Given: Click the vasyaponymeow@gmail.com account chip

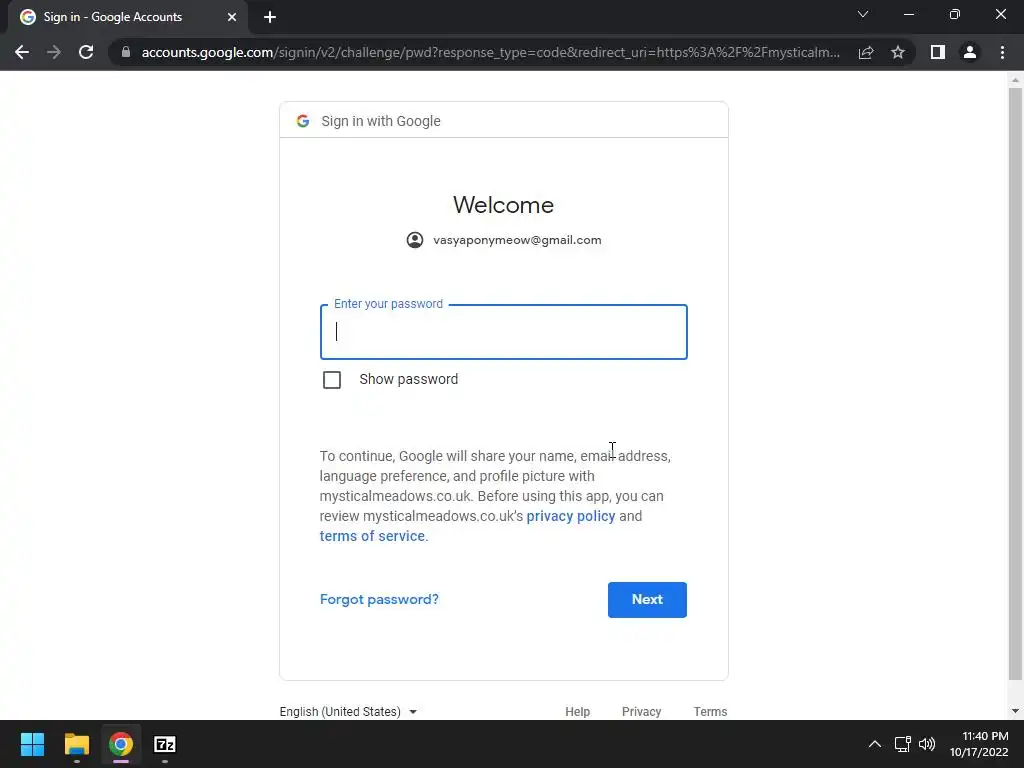Looking at the screenshot, I should (x=504, y=240).
